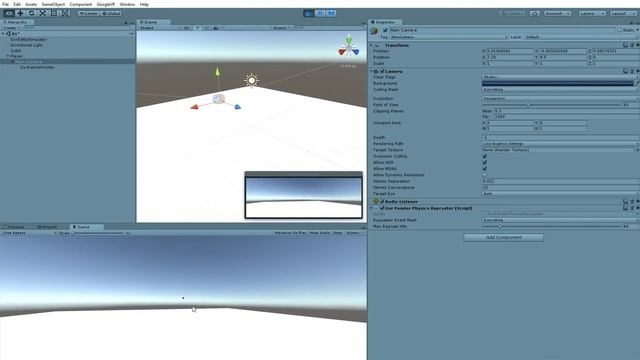640x360 pixels.
Task: Select the Move tool in the toolbar
Action: 20,13
